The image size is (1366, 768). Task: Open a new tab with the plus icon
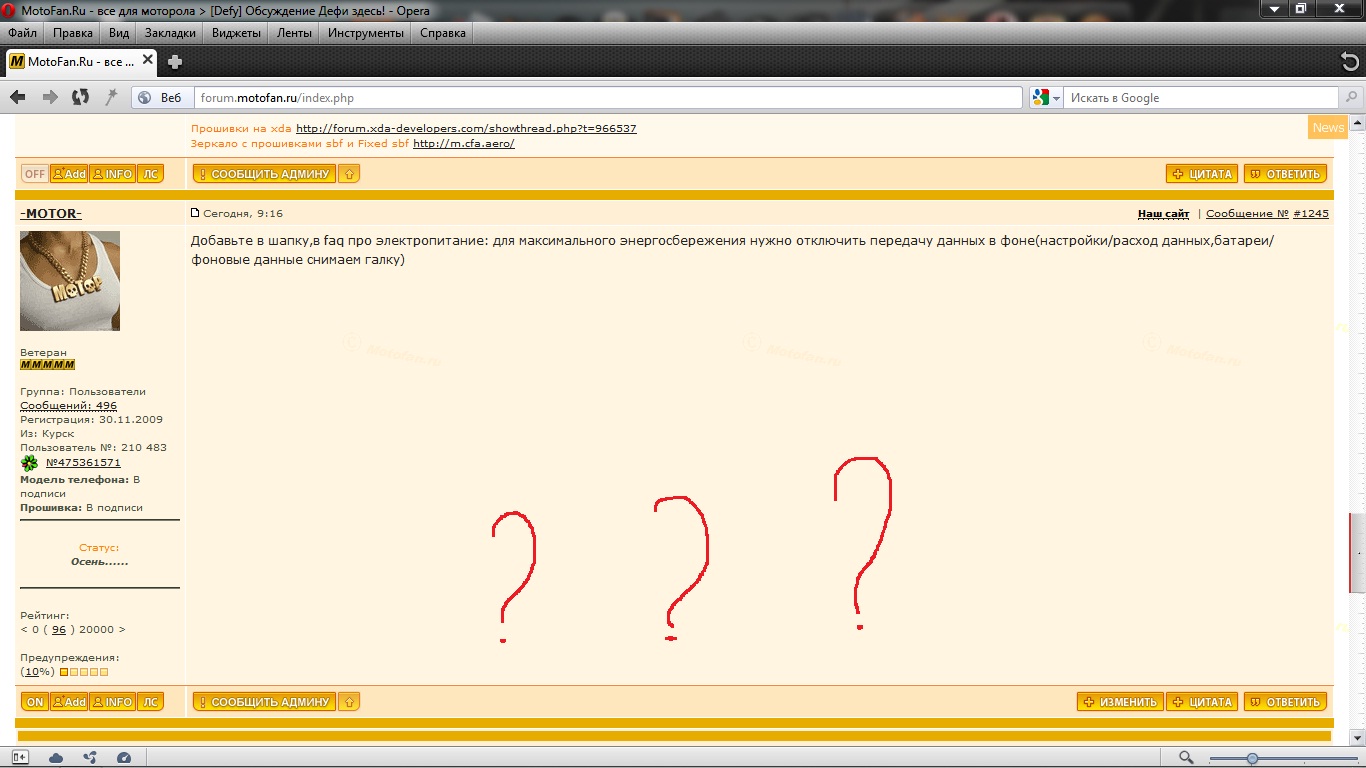coord(175,62)
